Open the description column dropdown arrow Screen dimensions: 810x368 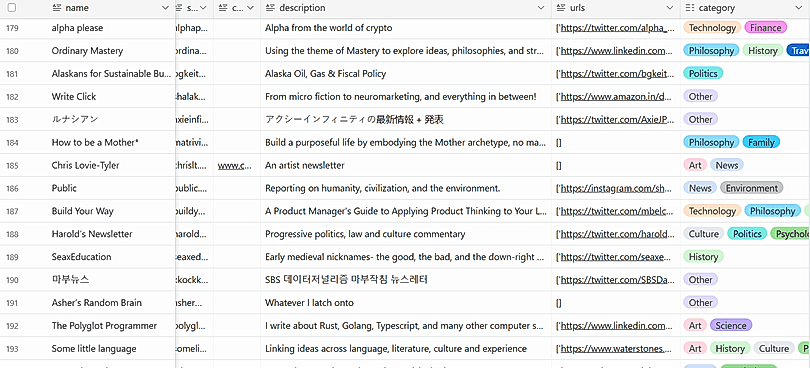(541, 8)
